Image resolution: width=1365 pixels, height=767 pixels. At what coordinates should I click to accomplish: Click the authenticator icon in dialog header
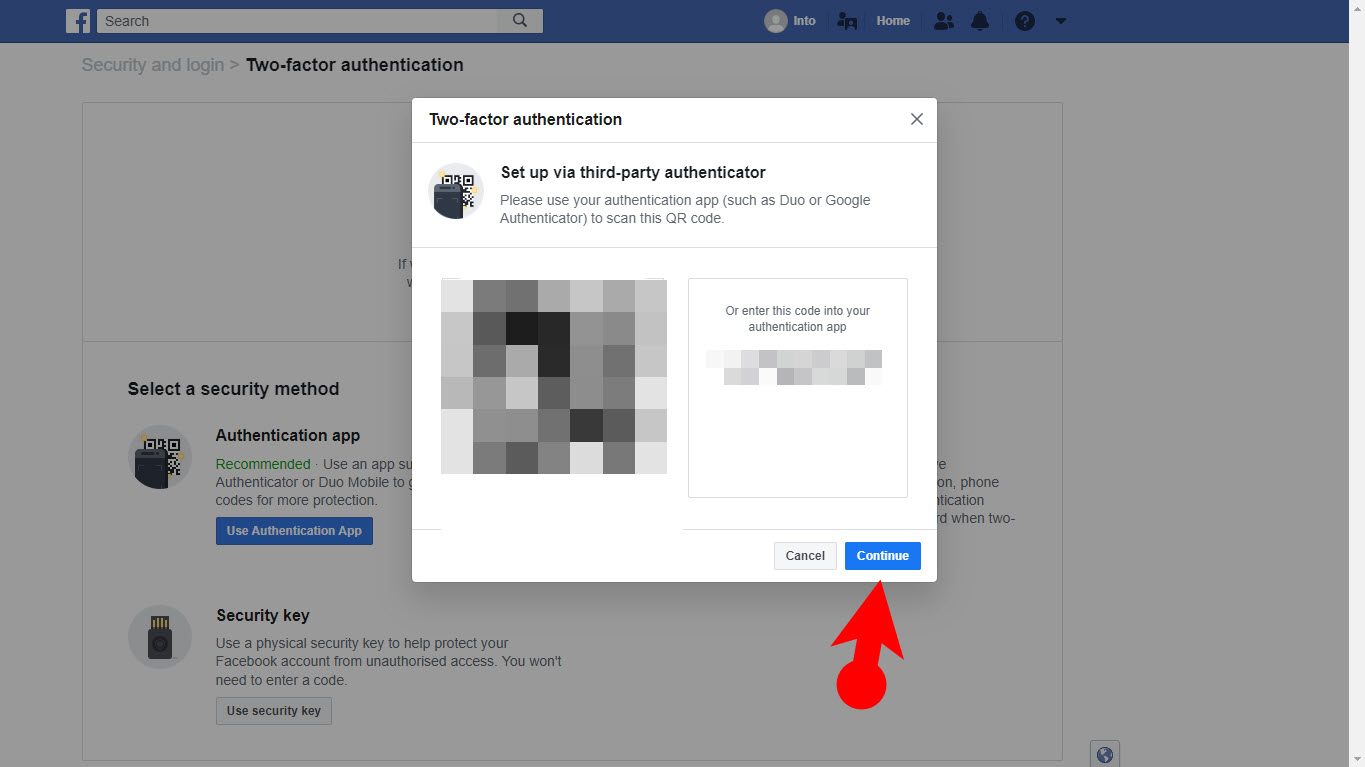tap(456, 191)
